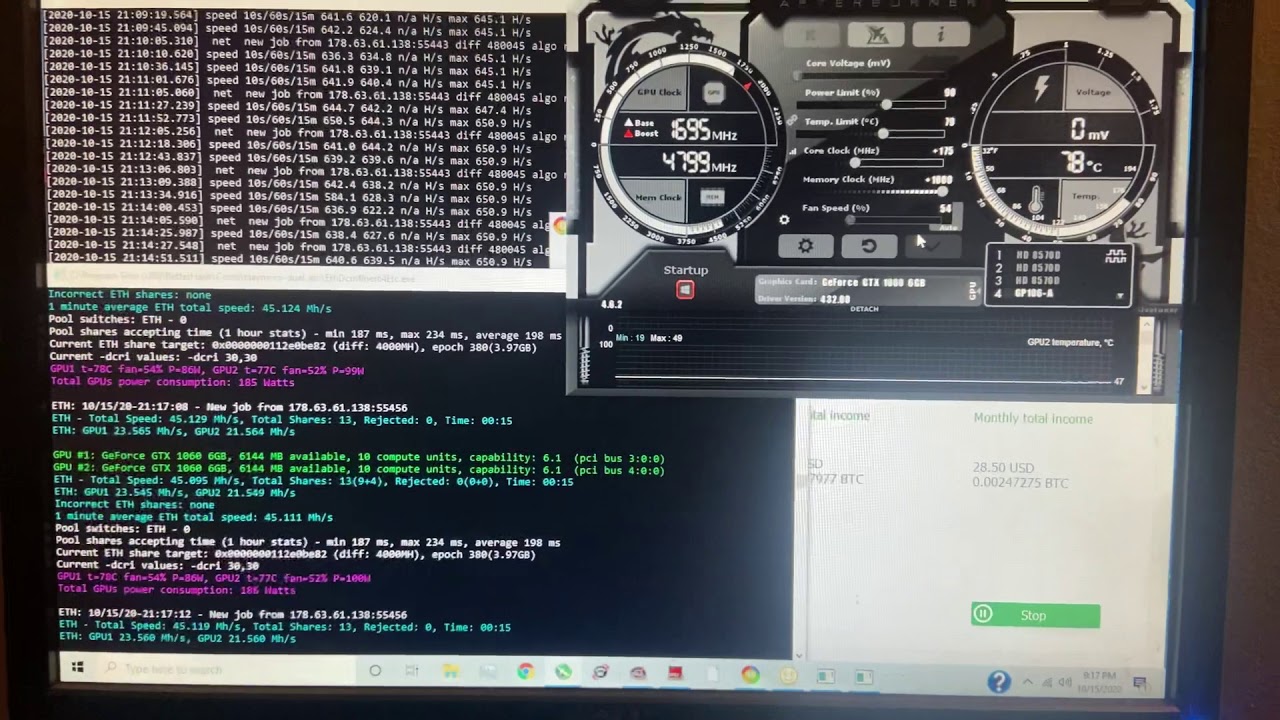Adjust the Power Limit (%) slider handle
1280x720 pixels.
886,105
